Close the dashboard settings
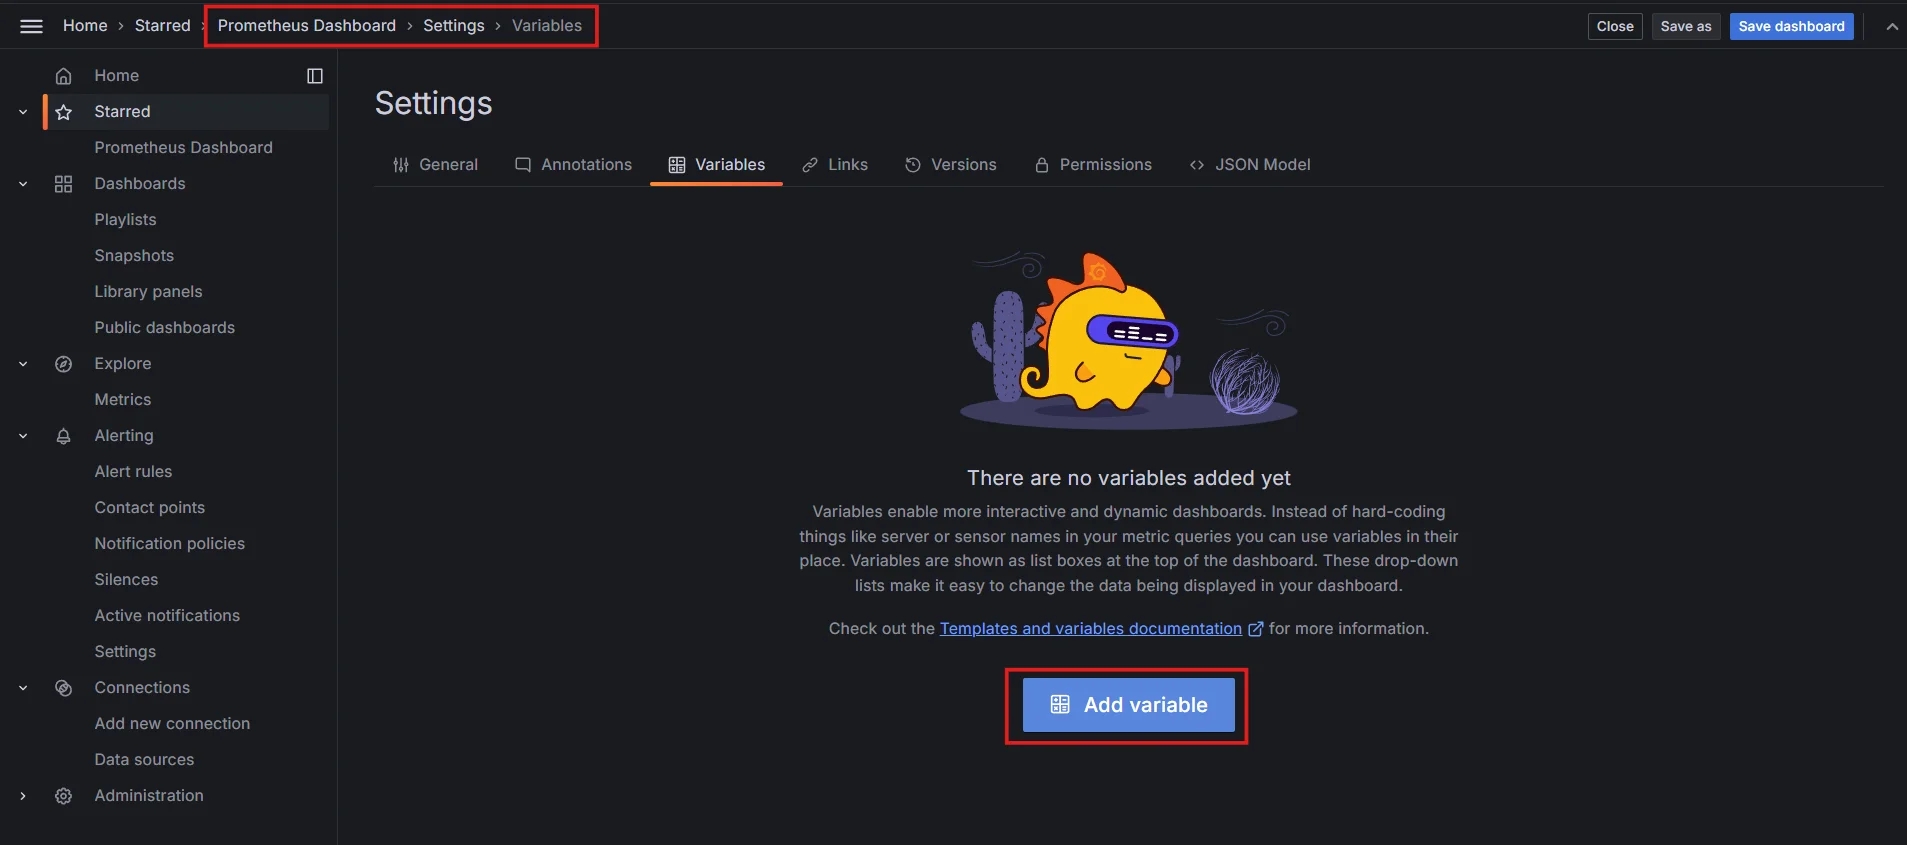Image resolution: width=1907 pixels, height=845 pixels. [1615, 27]
